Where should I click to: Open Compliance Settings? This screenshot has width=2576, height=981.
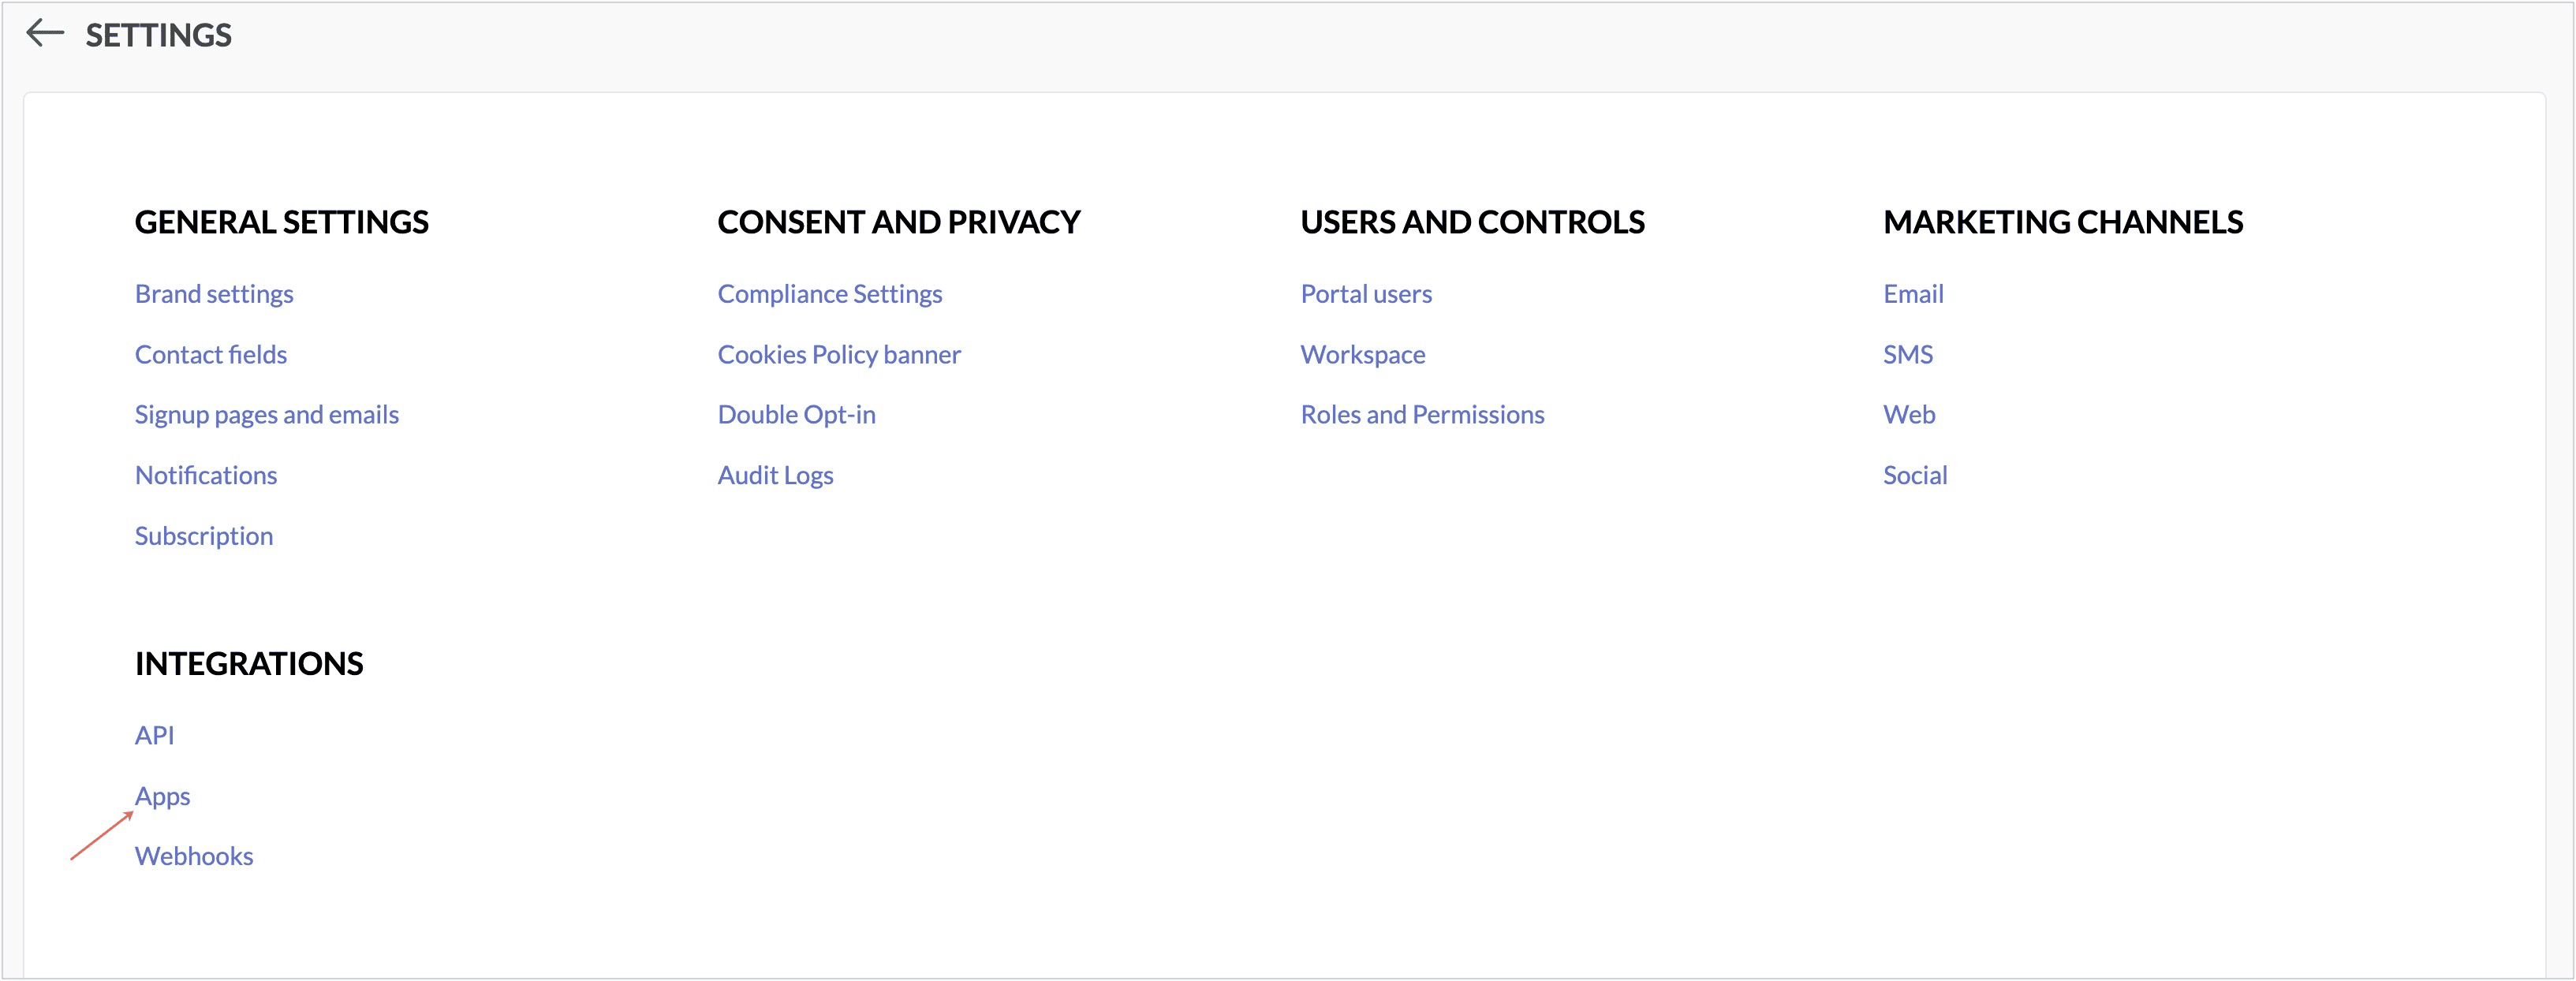pos(830,294)
